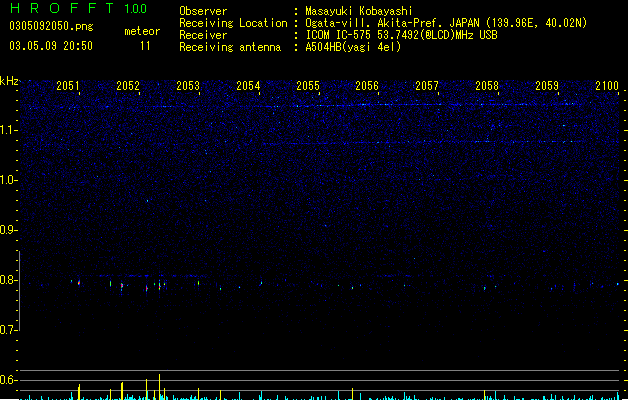Image resolution: width=629 pixels, height=400 pixels.
Task: Select the 2059 time axis label
Action: pos(547,85)
